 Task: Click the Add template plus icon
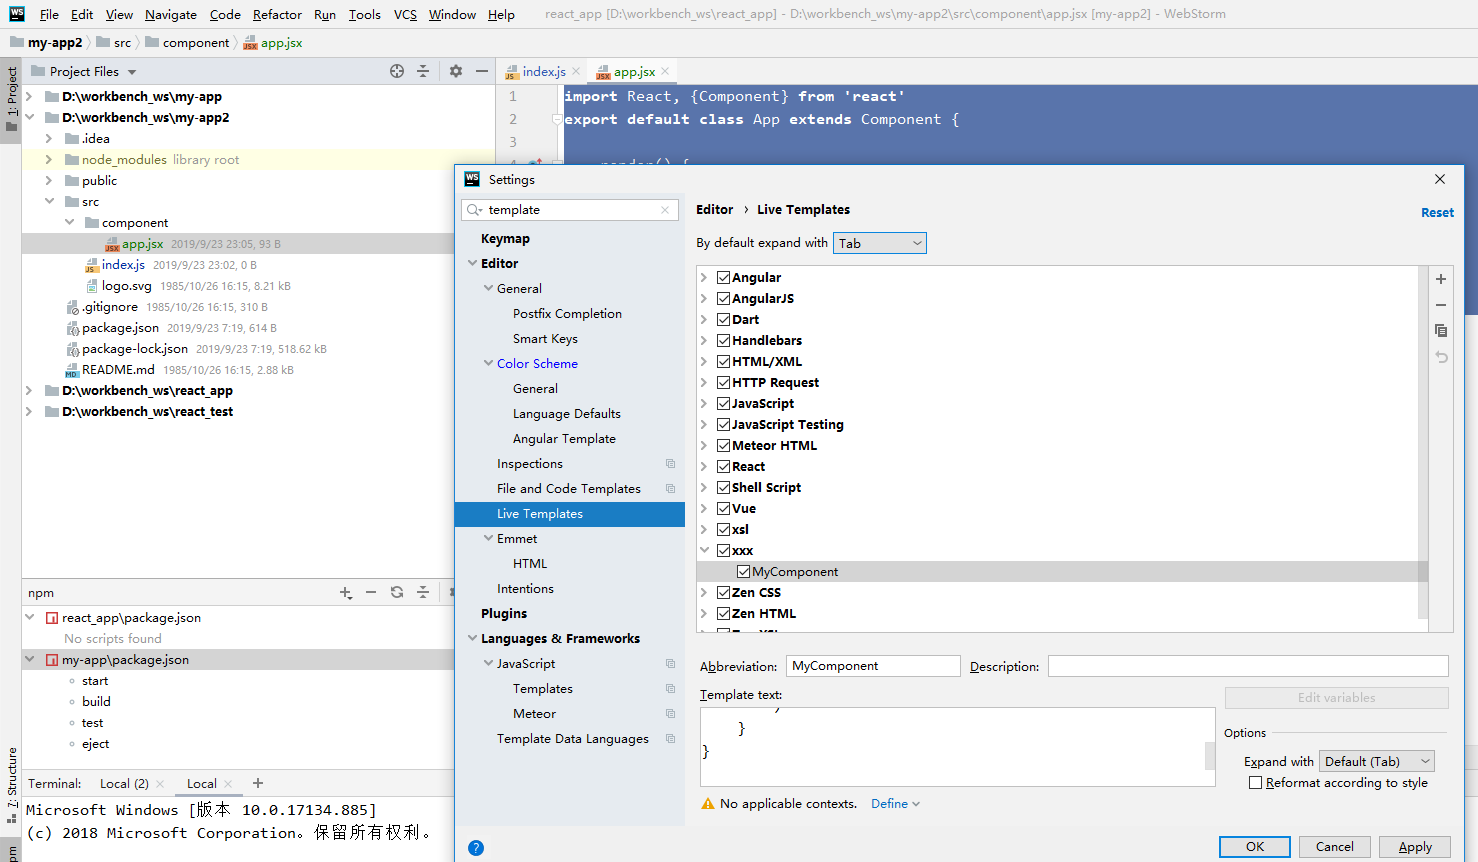point(1441,279)
